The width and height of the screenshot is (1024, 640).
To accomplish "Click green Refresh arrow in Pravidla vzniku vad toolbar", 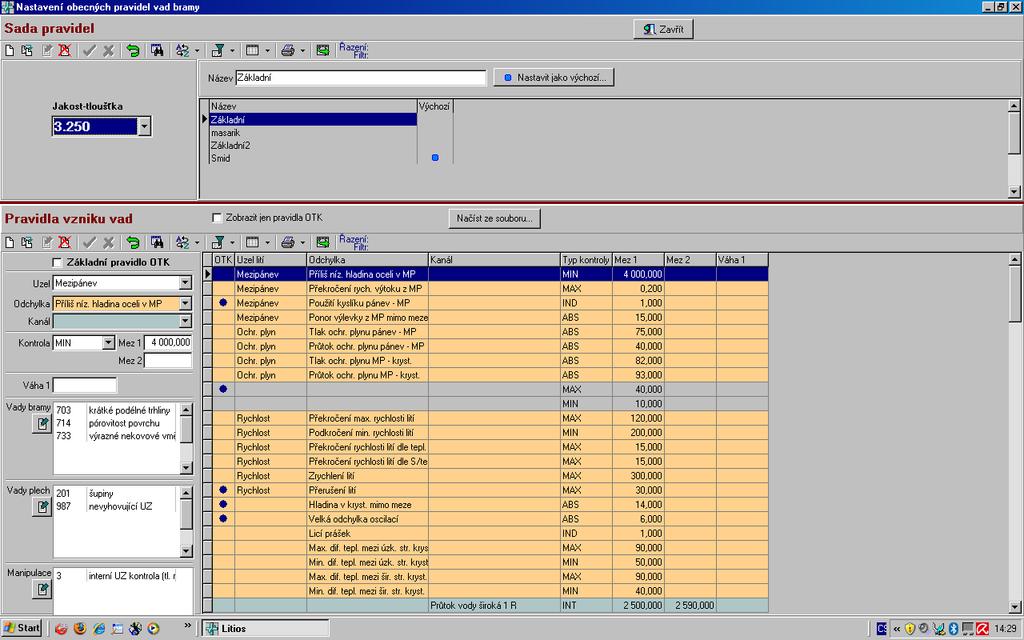I will (133, 242).
